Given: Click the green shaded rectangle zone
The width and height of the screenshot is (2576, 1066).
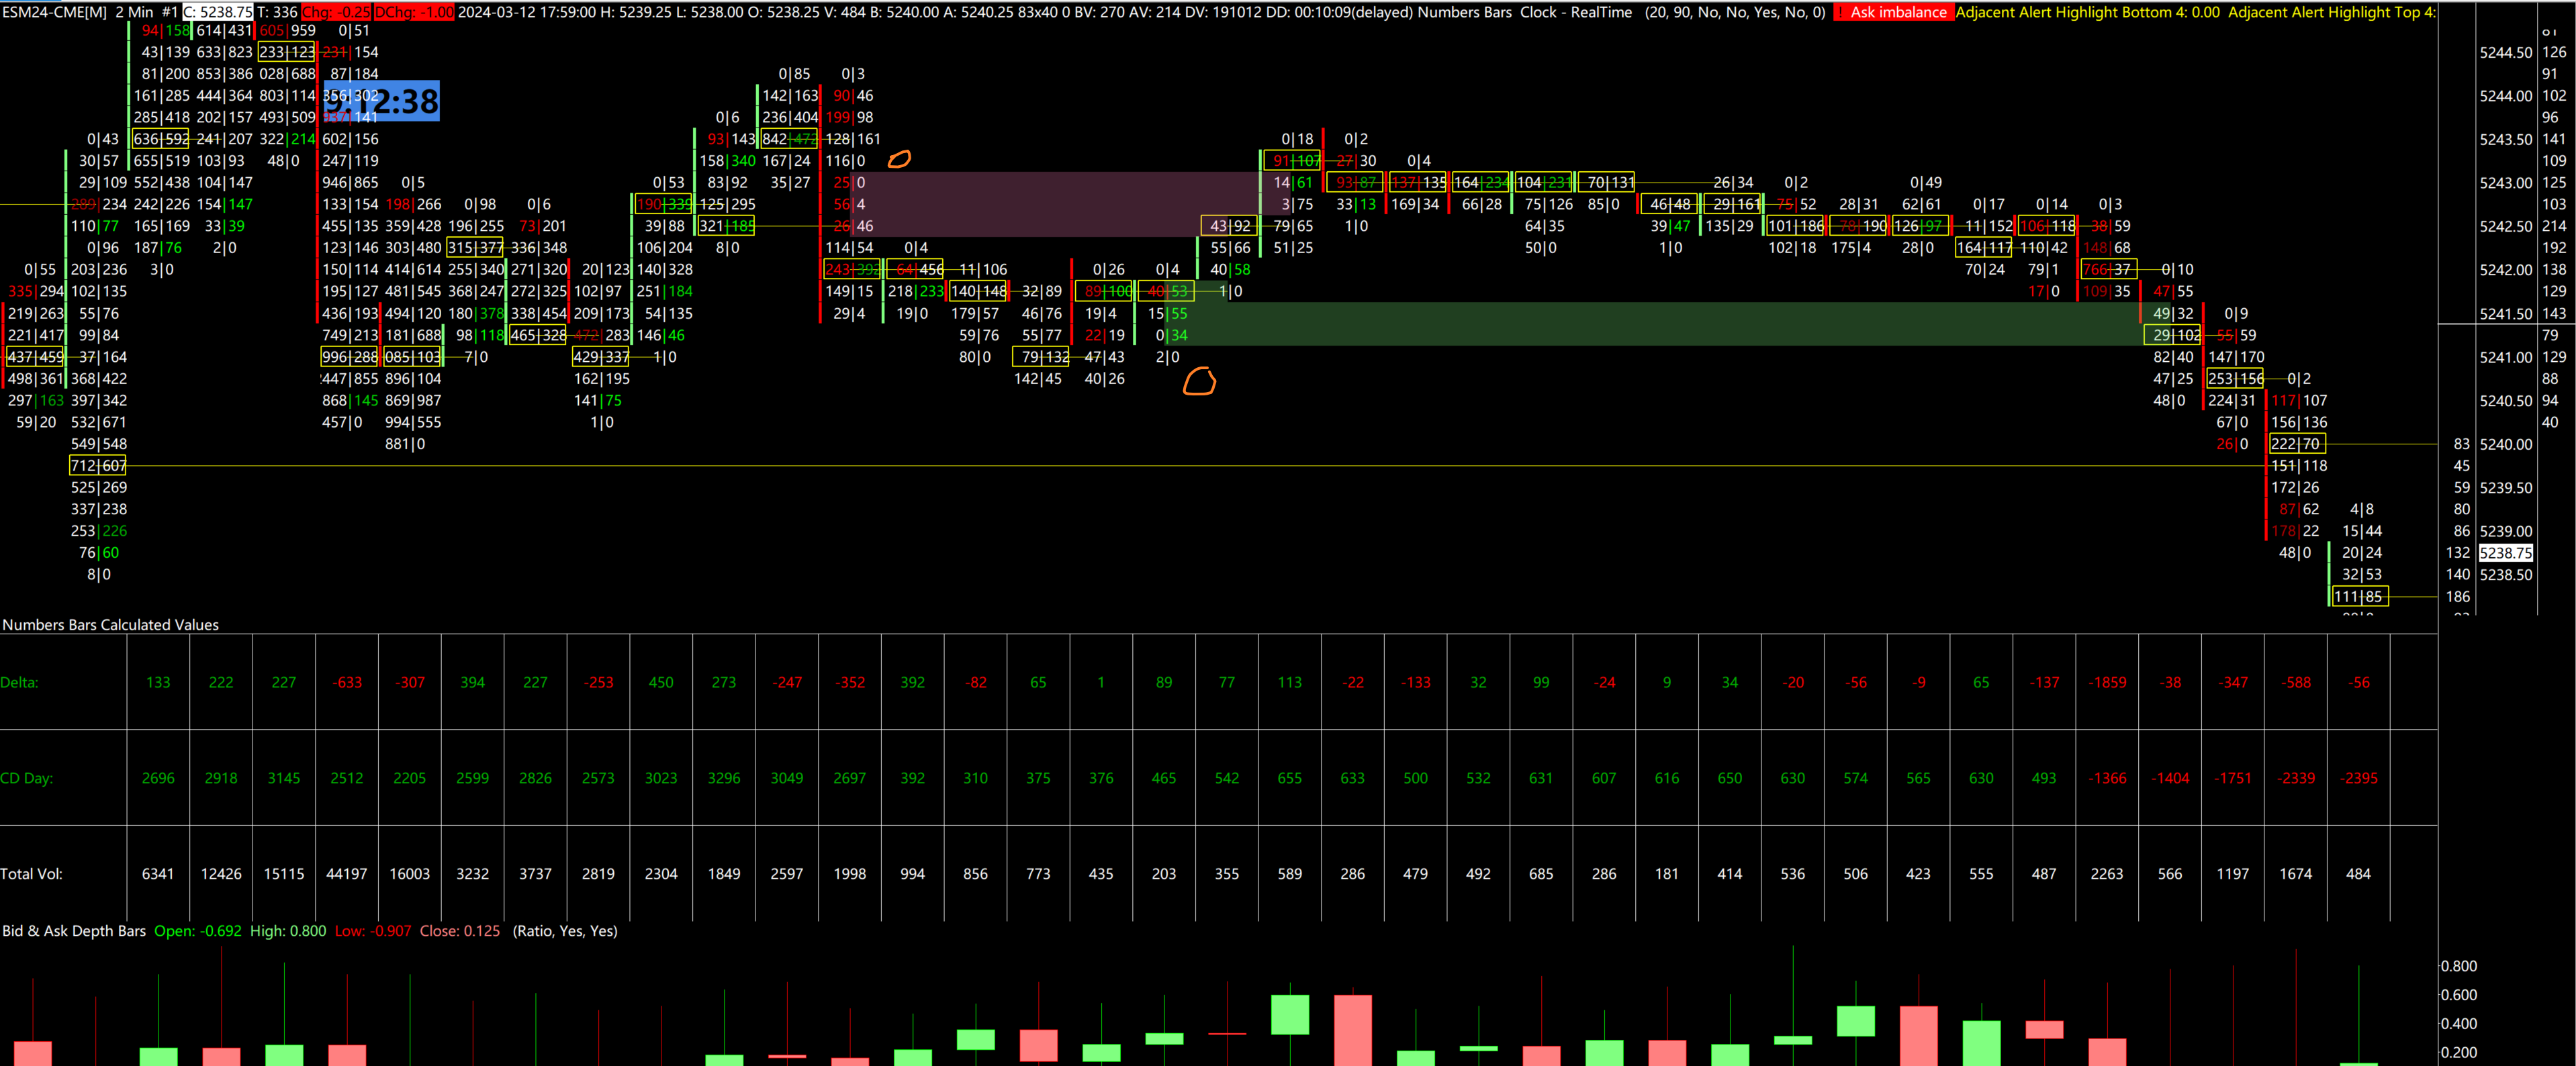Looking at the screenshot, I should point(1650,324).
